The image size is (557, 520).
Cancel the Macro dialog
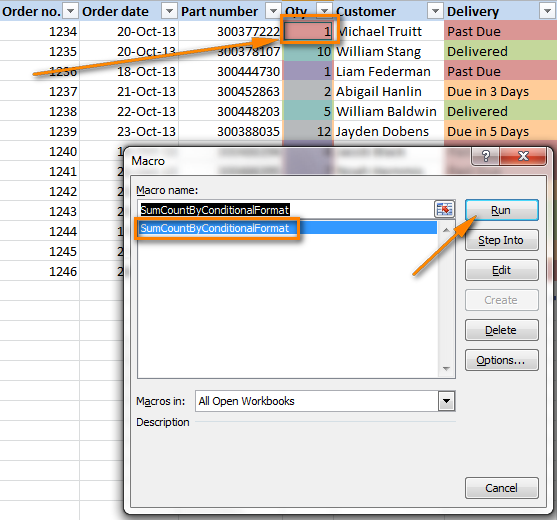pos(502,488)
